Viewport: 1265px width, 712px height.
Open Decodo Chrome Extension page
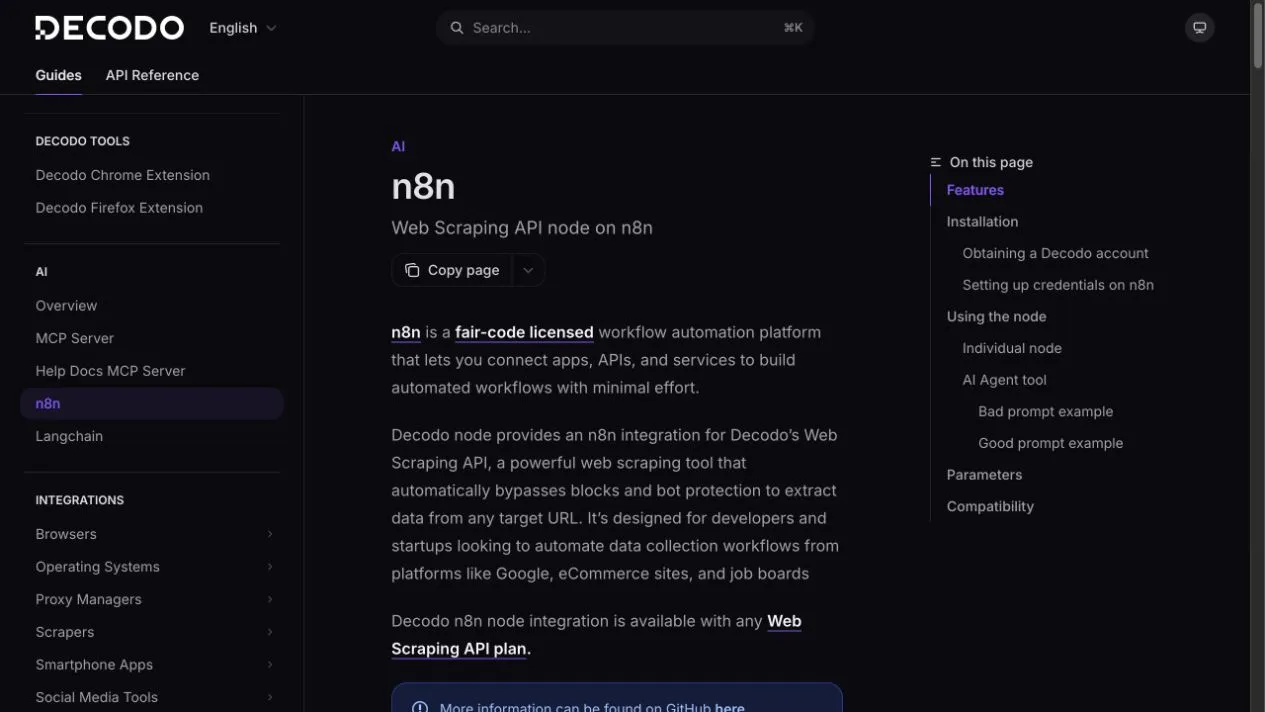[122, 175]
